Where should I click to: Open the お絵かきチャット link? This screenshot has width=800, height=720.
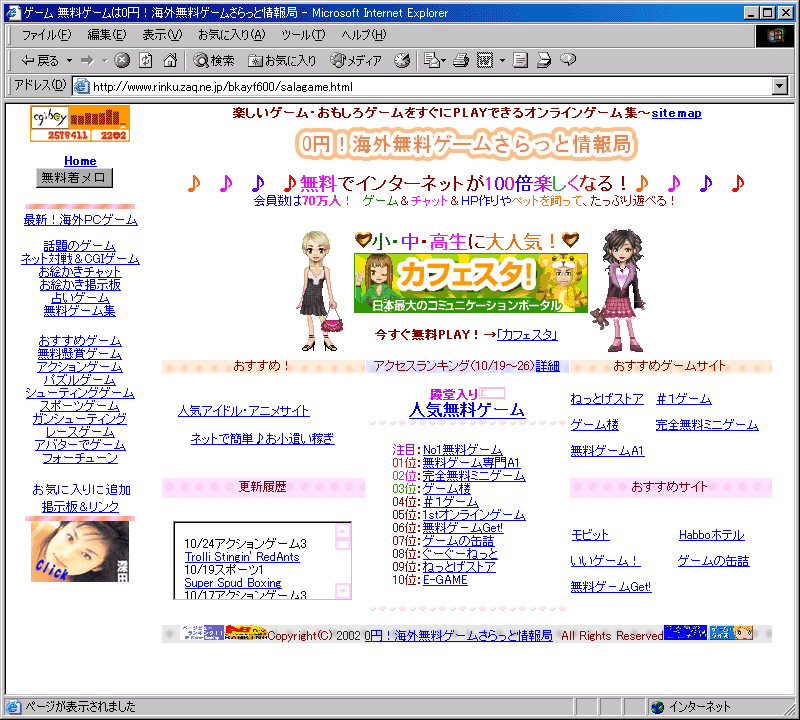(80, 271)
